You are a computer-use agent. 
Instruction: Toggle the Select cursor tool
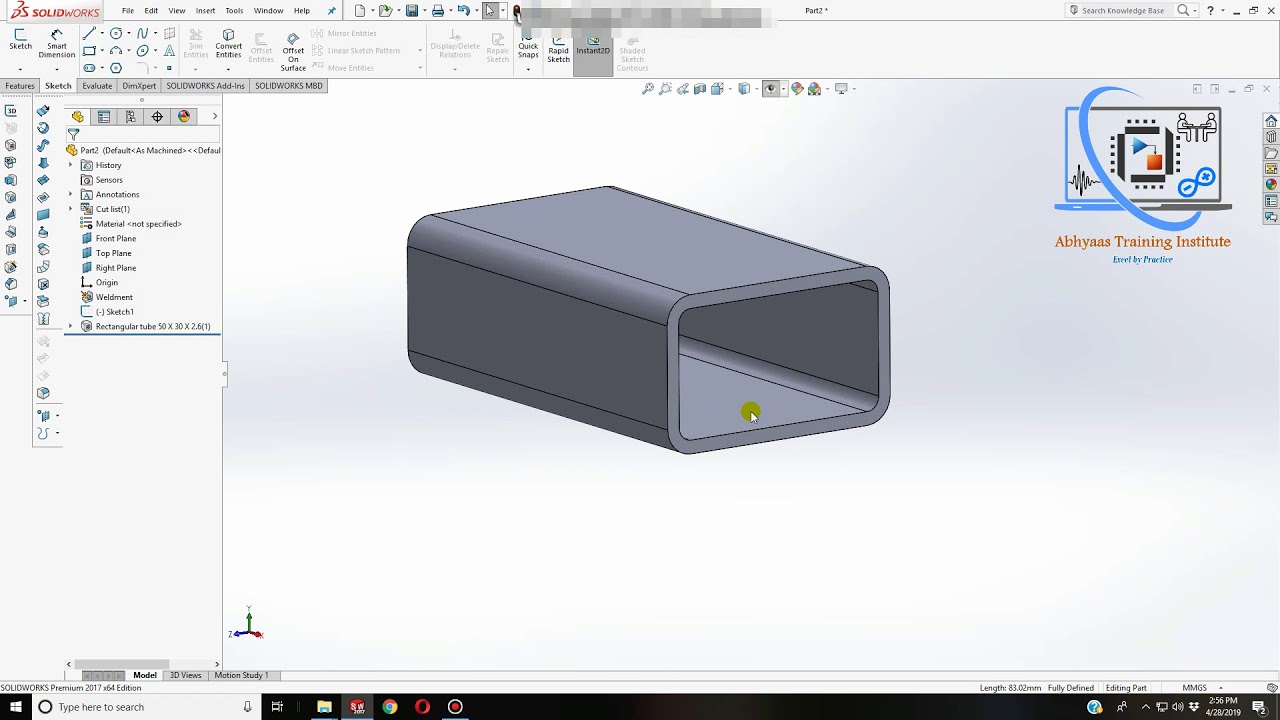click(x=490, y=11)
